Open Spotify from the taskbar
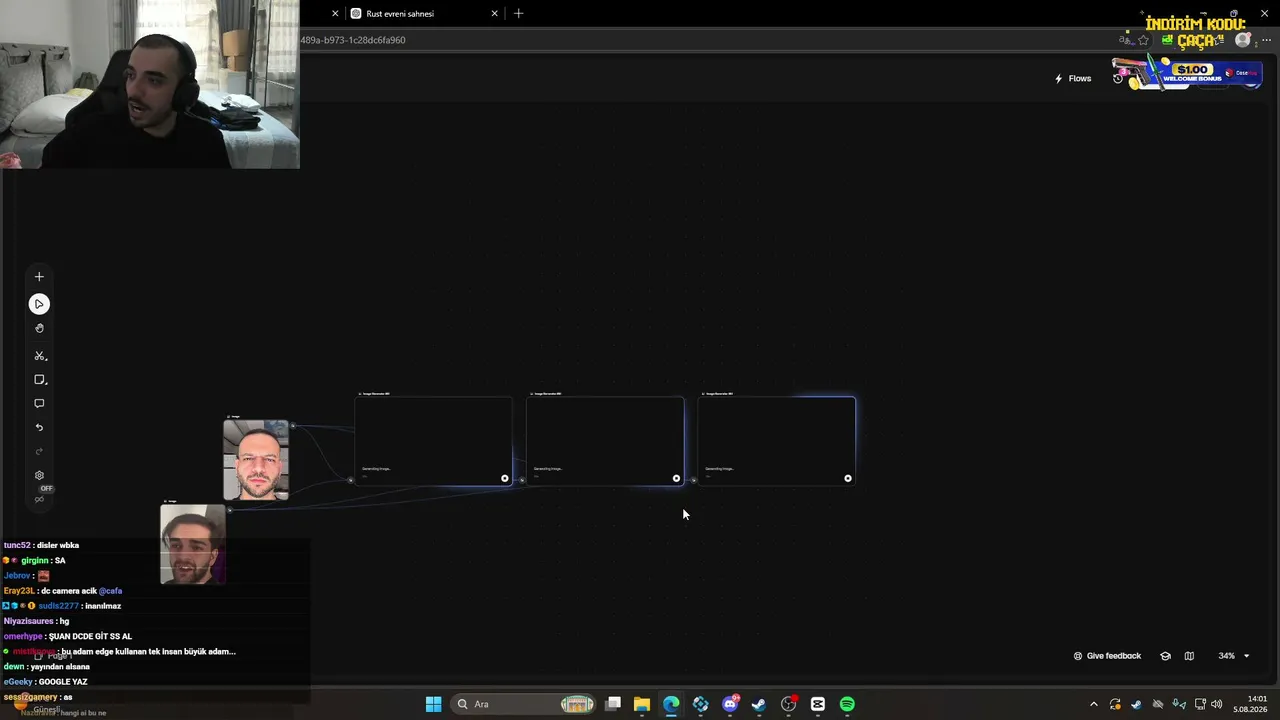 click(847, 704)
